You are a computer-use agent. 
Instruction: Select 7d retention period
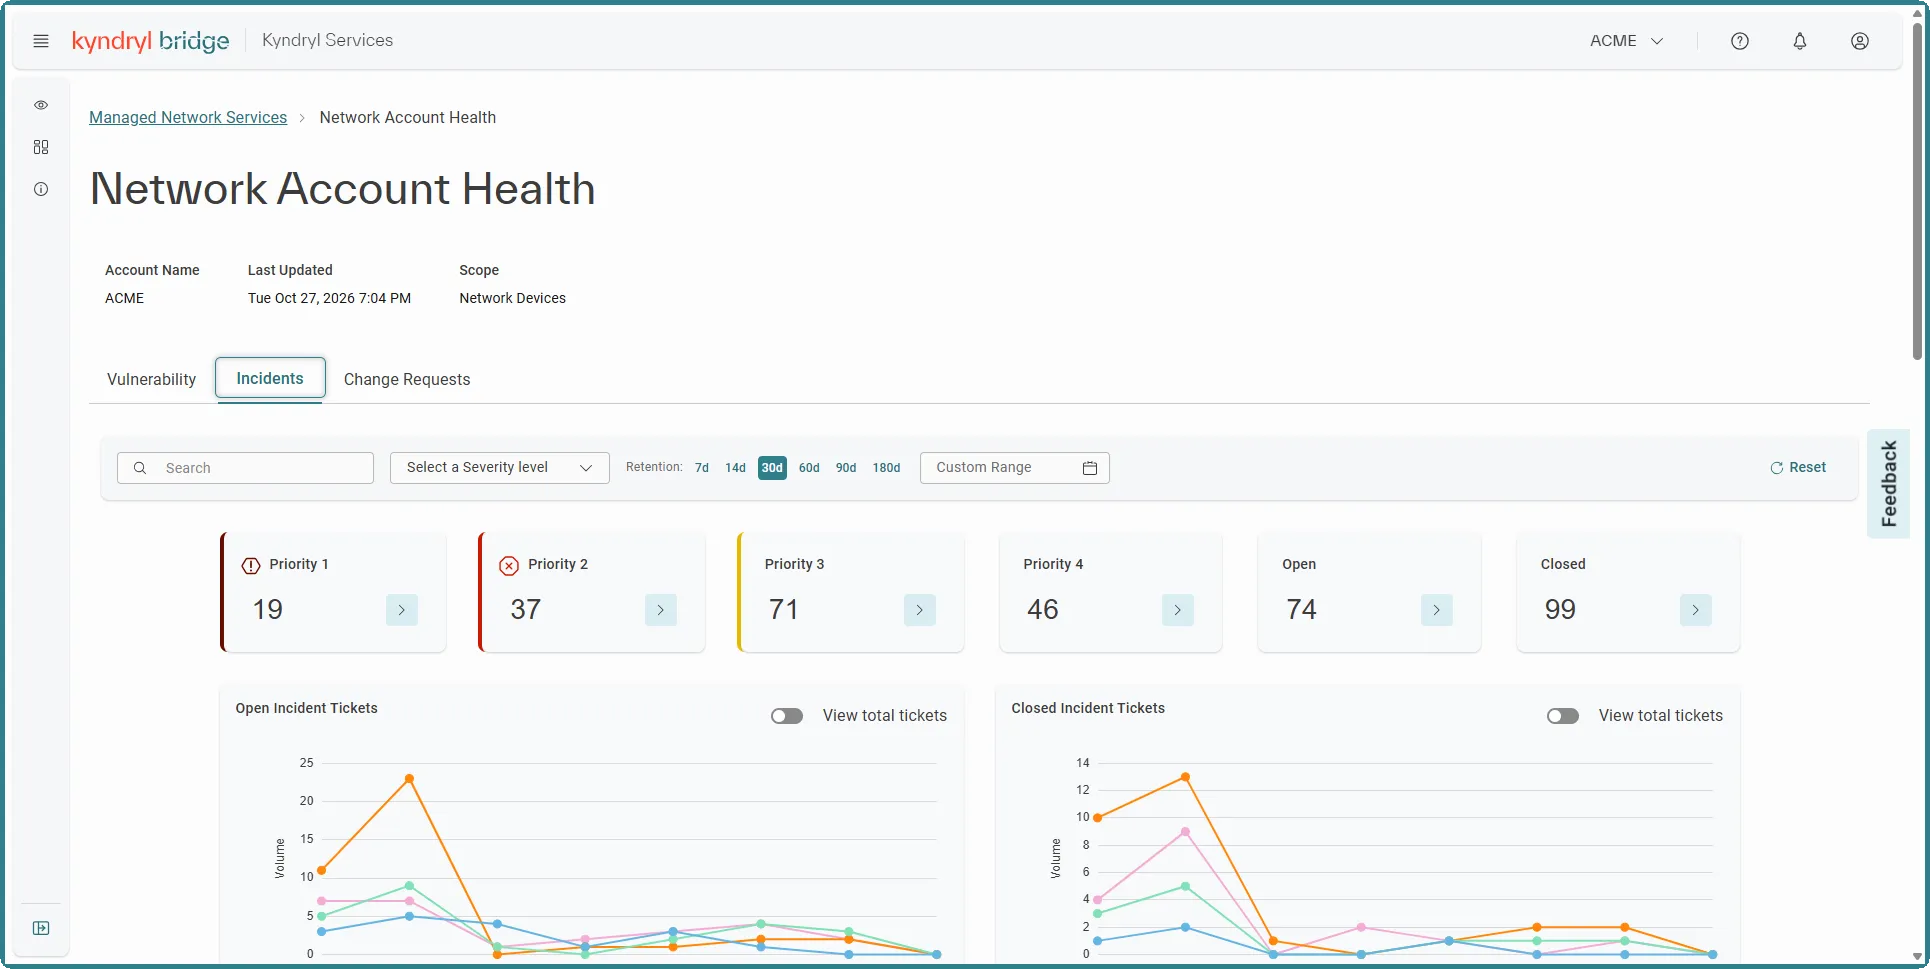click(x=702, y=468)
